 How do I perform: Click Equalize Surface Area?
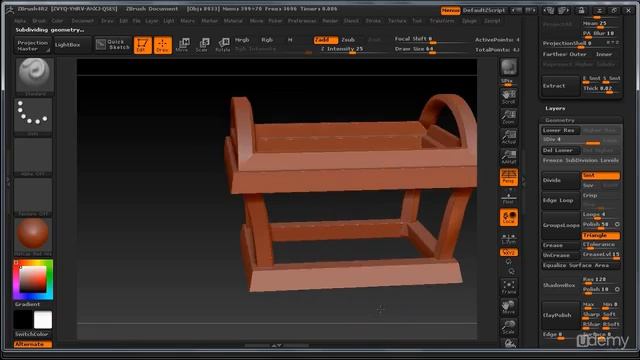coord(580,266)
